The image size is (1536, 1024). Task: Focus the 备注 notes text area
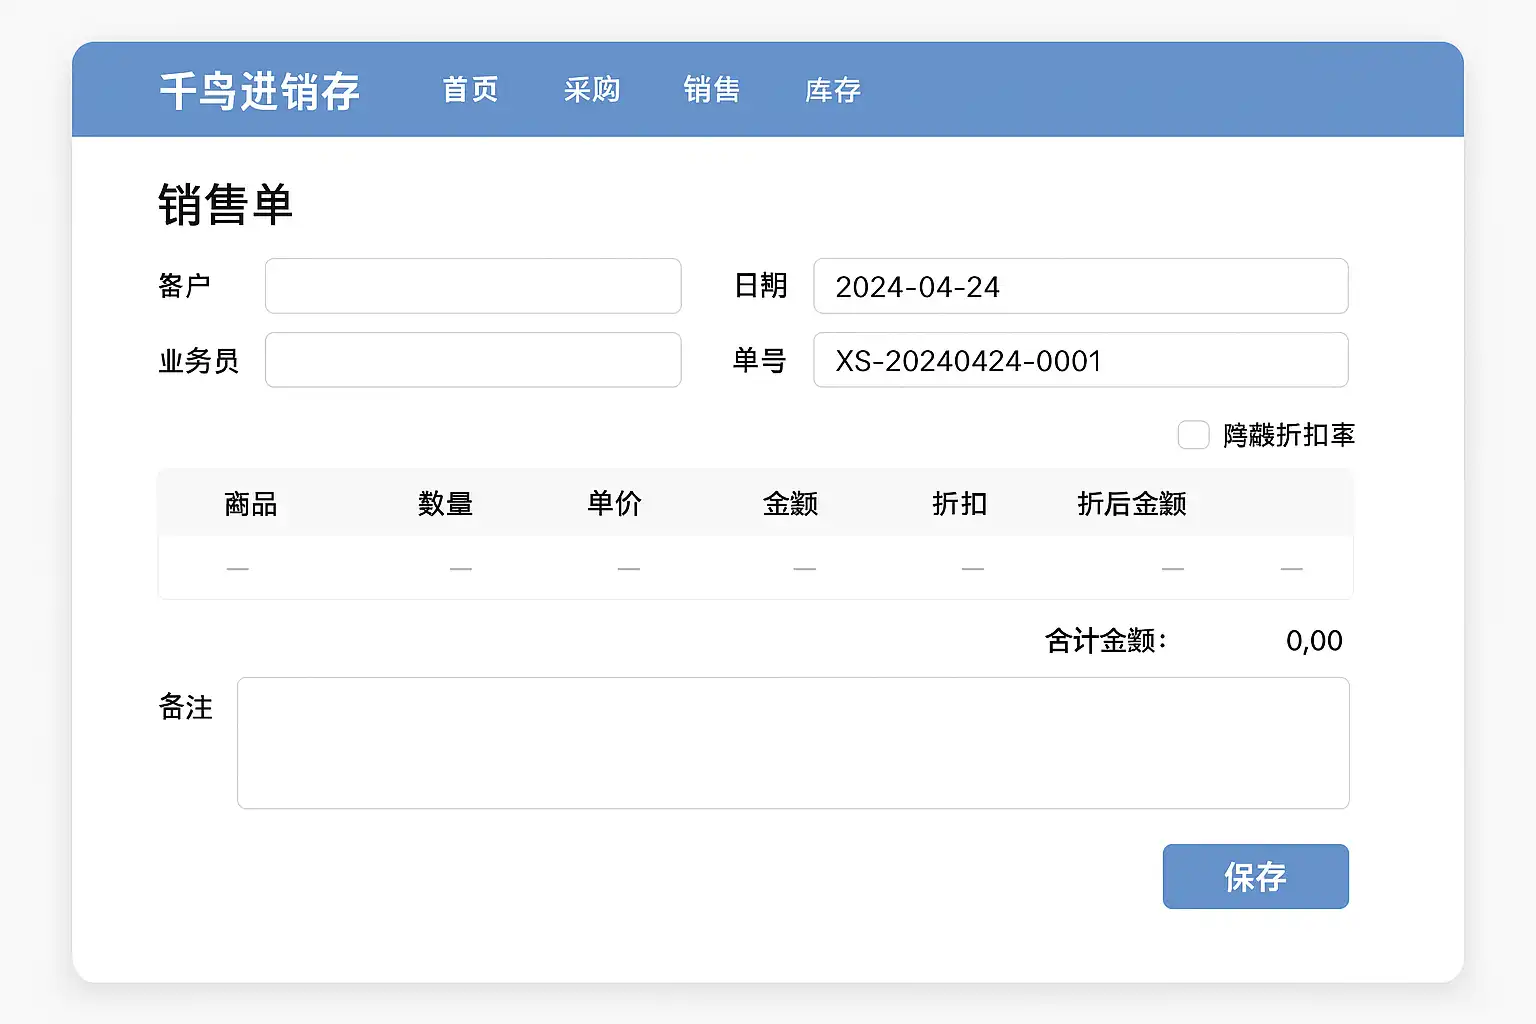793,743
